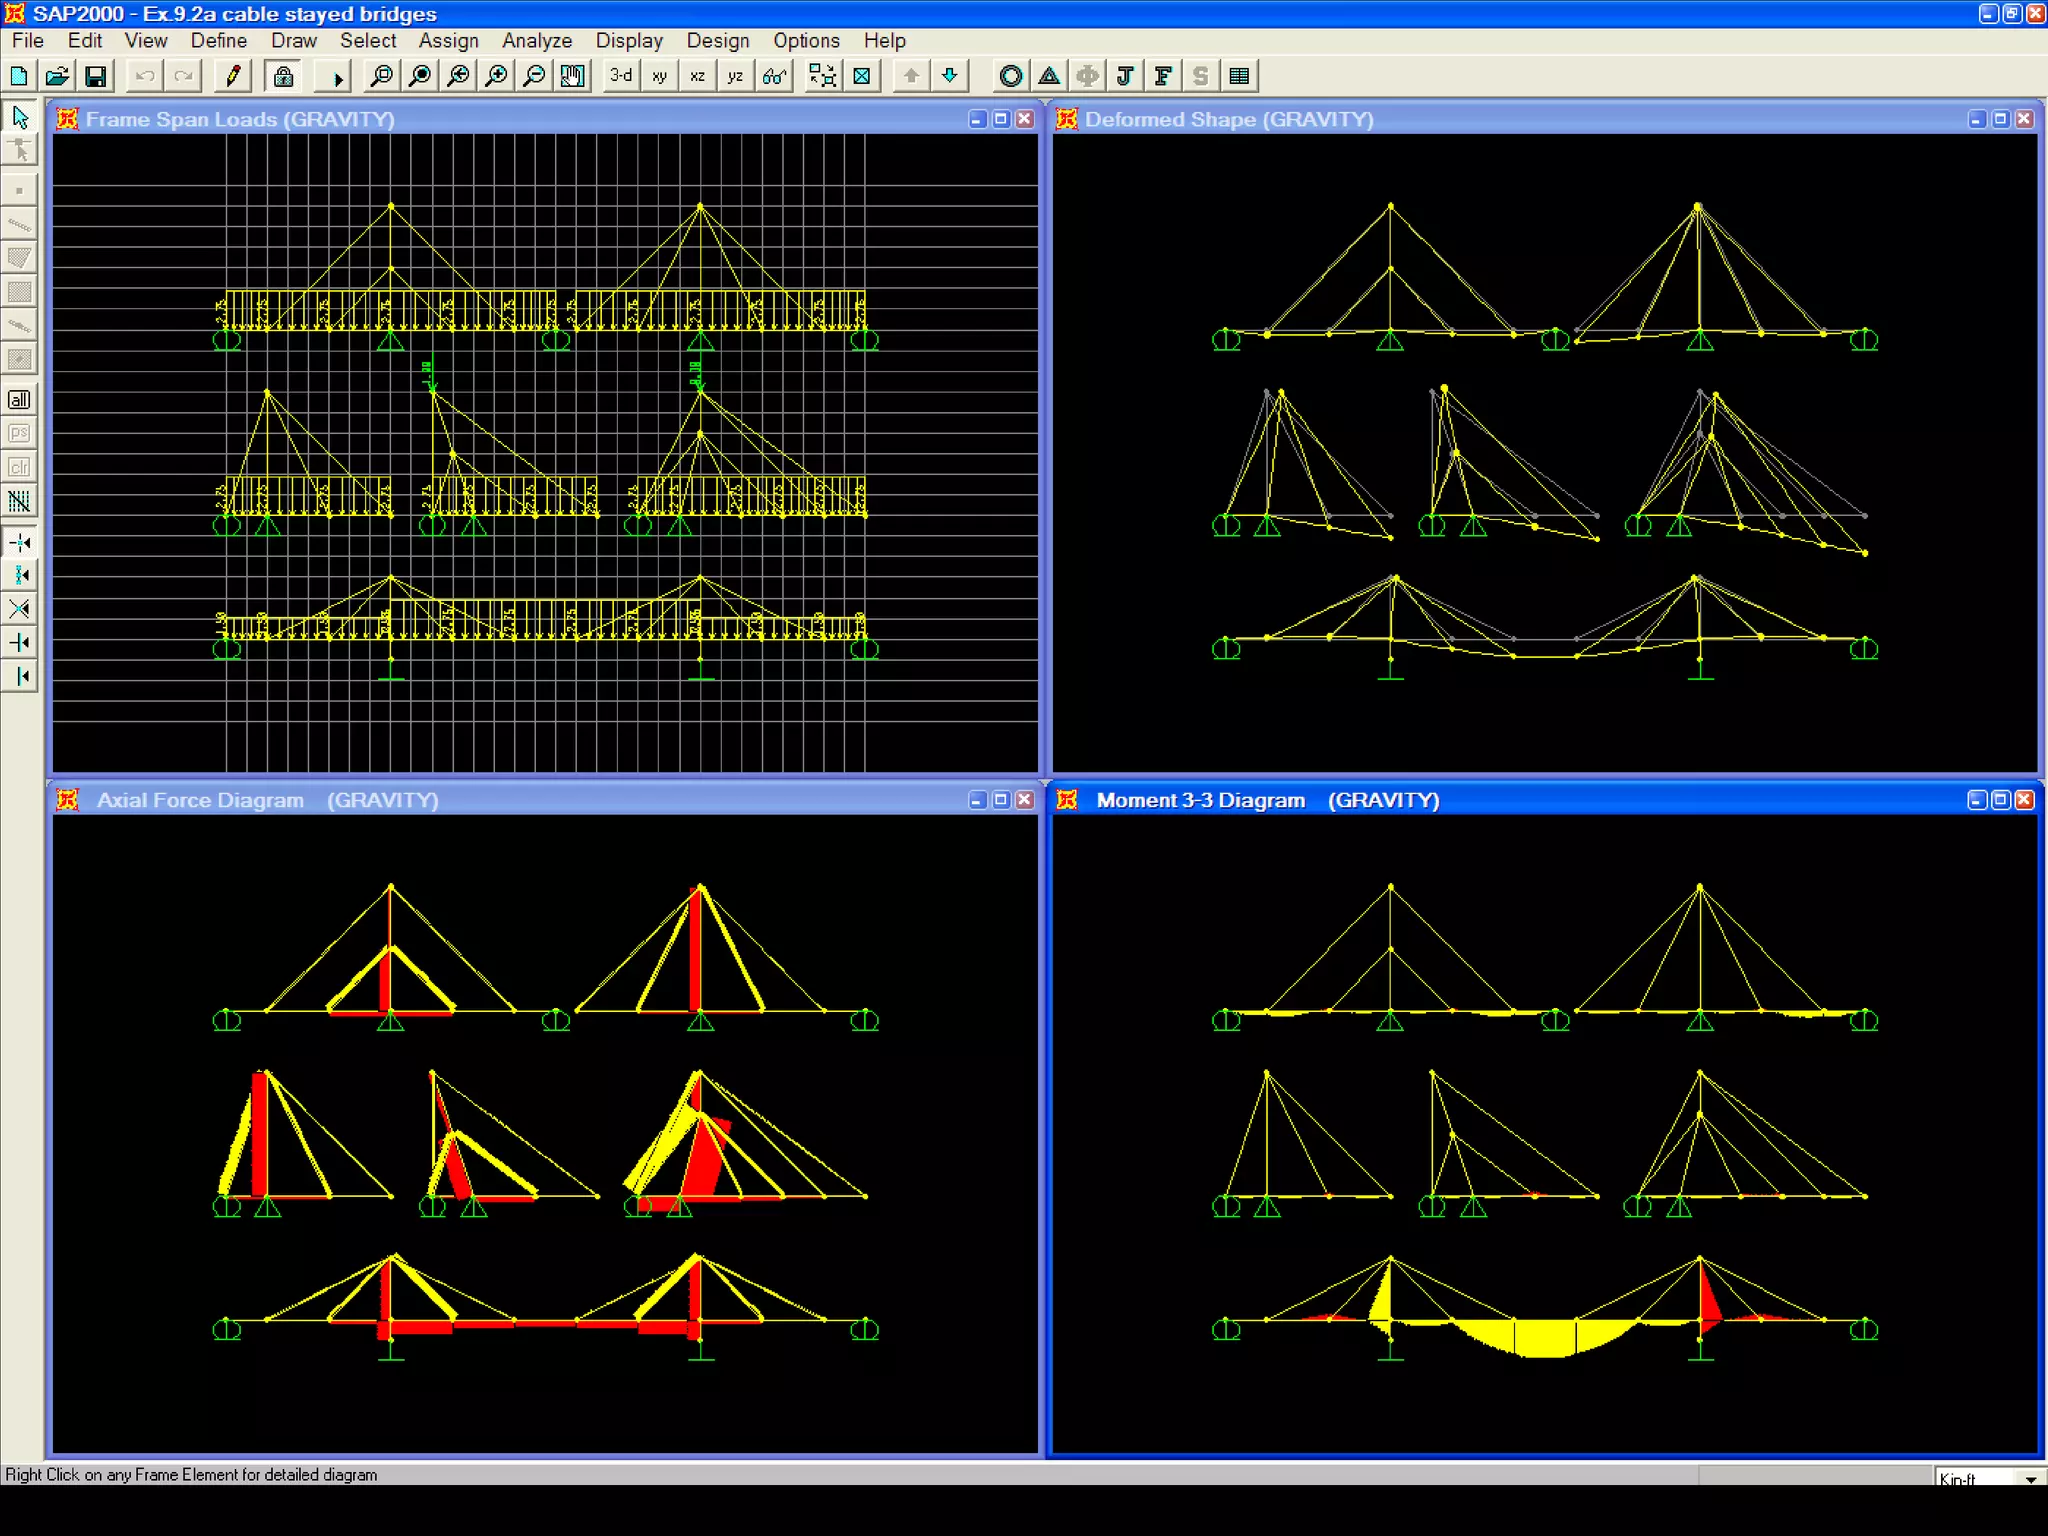Toggle Snap to Joints and Grid Points

click(x=19, y=543)
